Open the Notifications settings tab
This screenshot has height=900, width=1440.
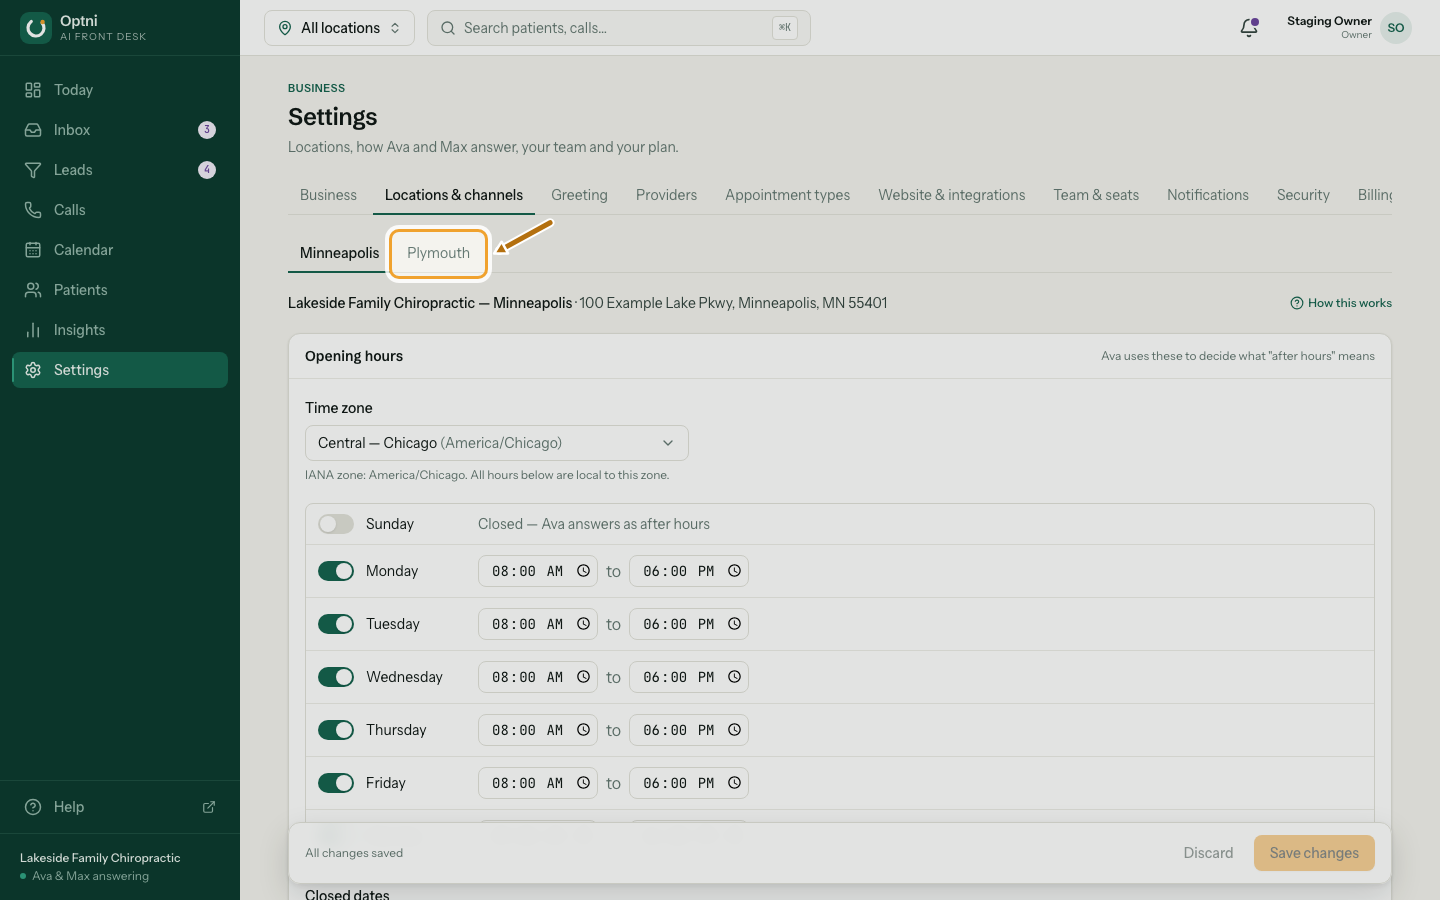1208,195
